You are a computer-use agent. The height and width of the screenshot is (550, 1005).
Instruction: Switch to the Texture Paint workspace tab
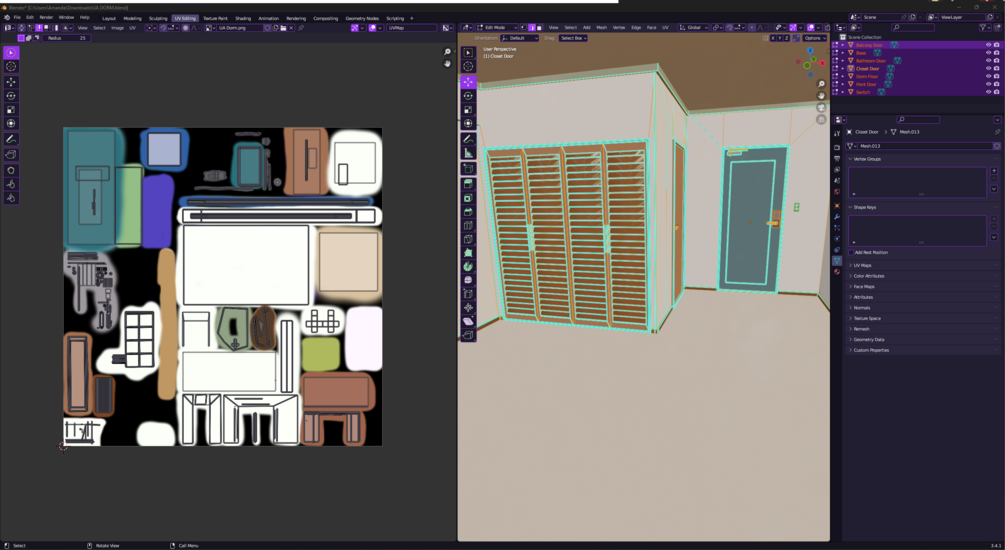coord(215,18)
